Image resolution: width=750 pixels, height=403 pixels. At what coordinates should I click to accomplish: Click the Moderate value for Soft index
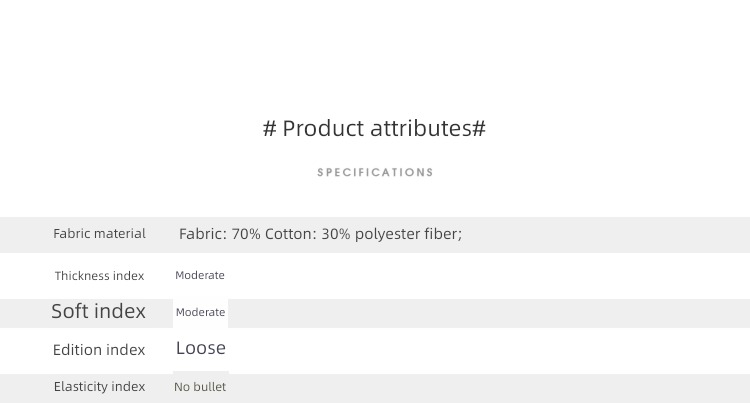tap(200, 312)
